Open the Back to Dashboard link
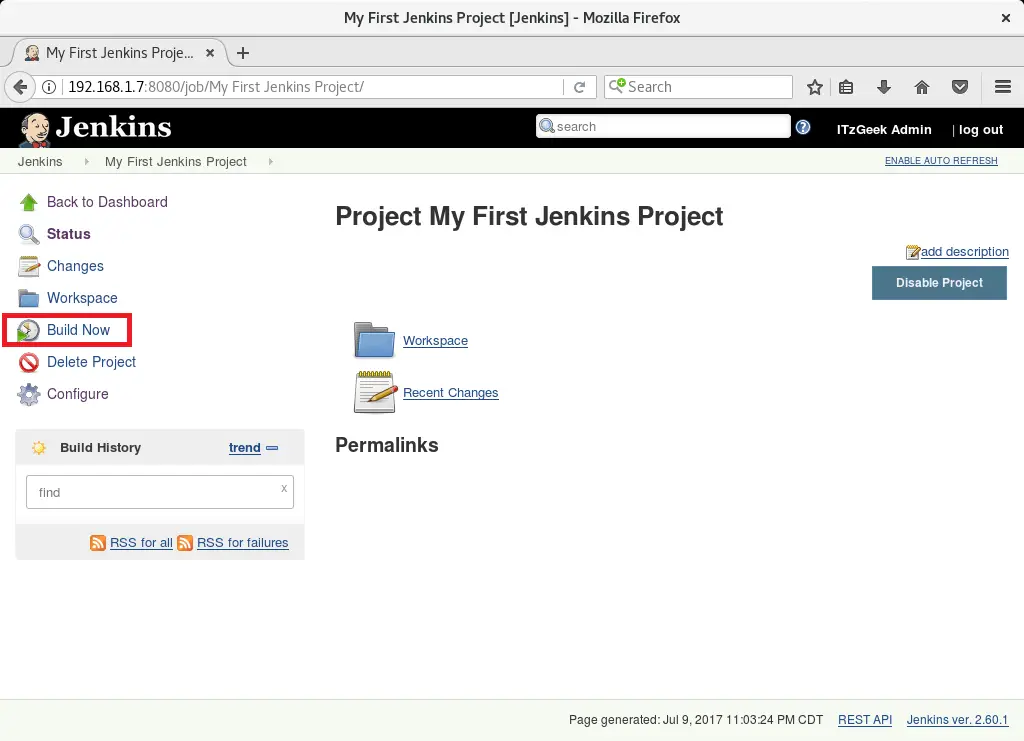The image size is (1024, 741). click(107, 202)
